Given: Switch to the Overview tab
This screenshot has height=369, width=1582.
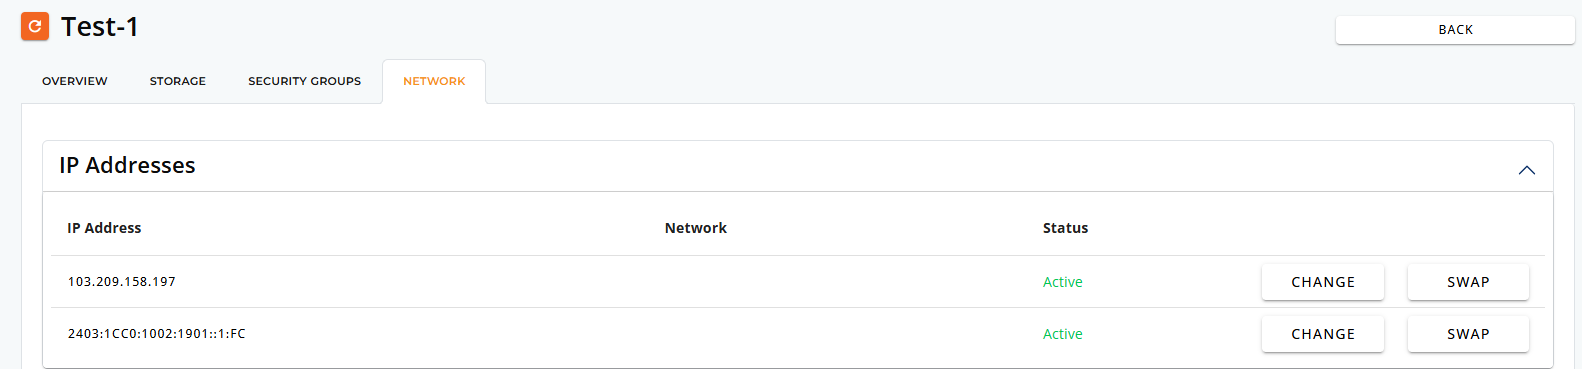Looking at the screenshot, I should coord(75,81).
